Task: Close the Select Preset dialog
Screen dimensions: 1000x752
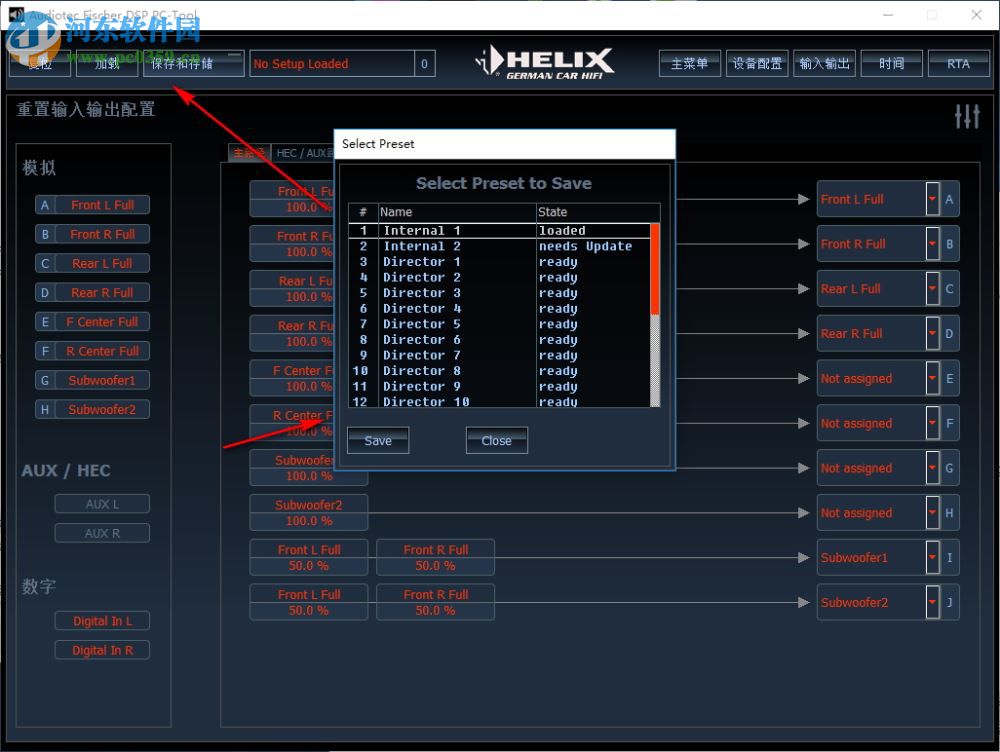Action: point(496,440)
